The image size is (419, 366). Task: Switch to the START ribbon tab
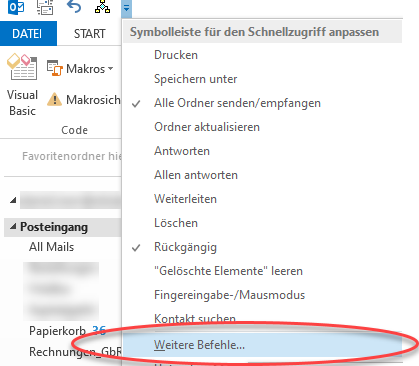coord(89,33)
